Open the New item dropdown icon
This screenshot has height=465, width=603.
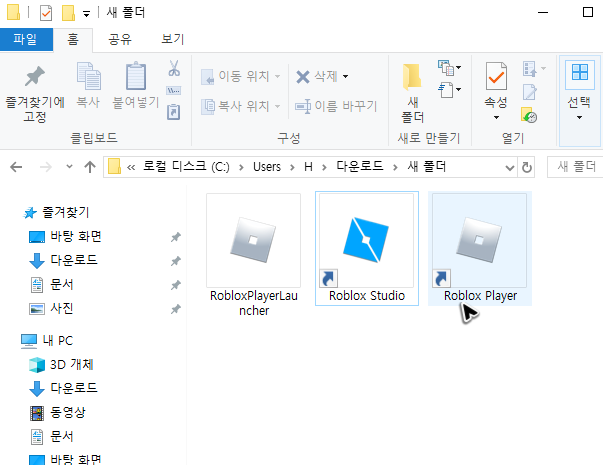point(449,68)
